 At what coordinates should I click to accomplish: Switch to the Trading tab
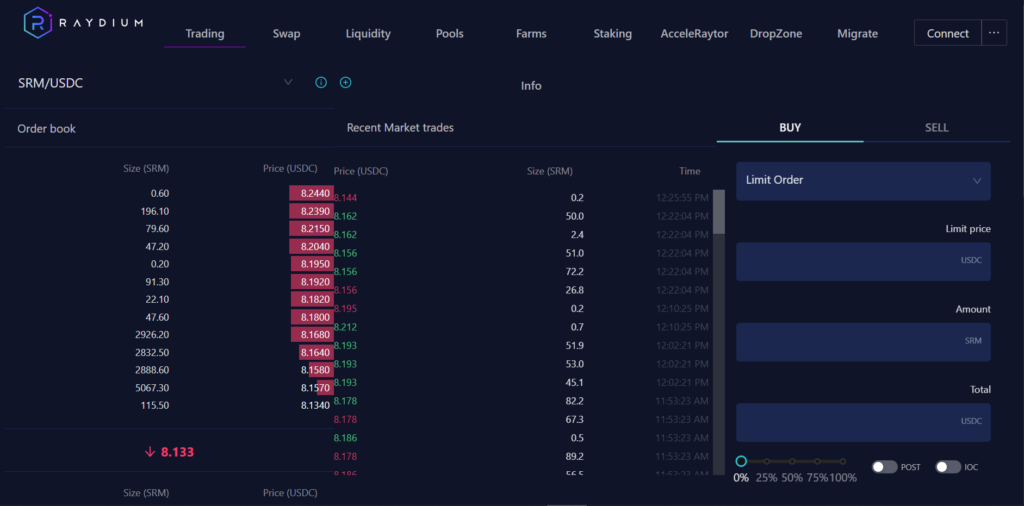[204, 34]
